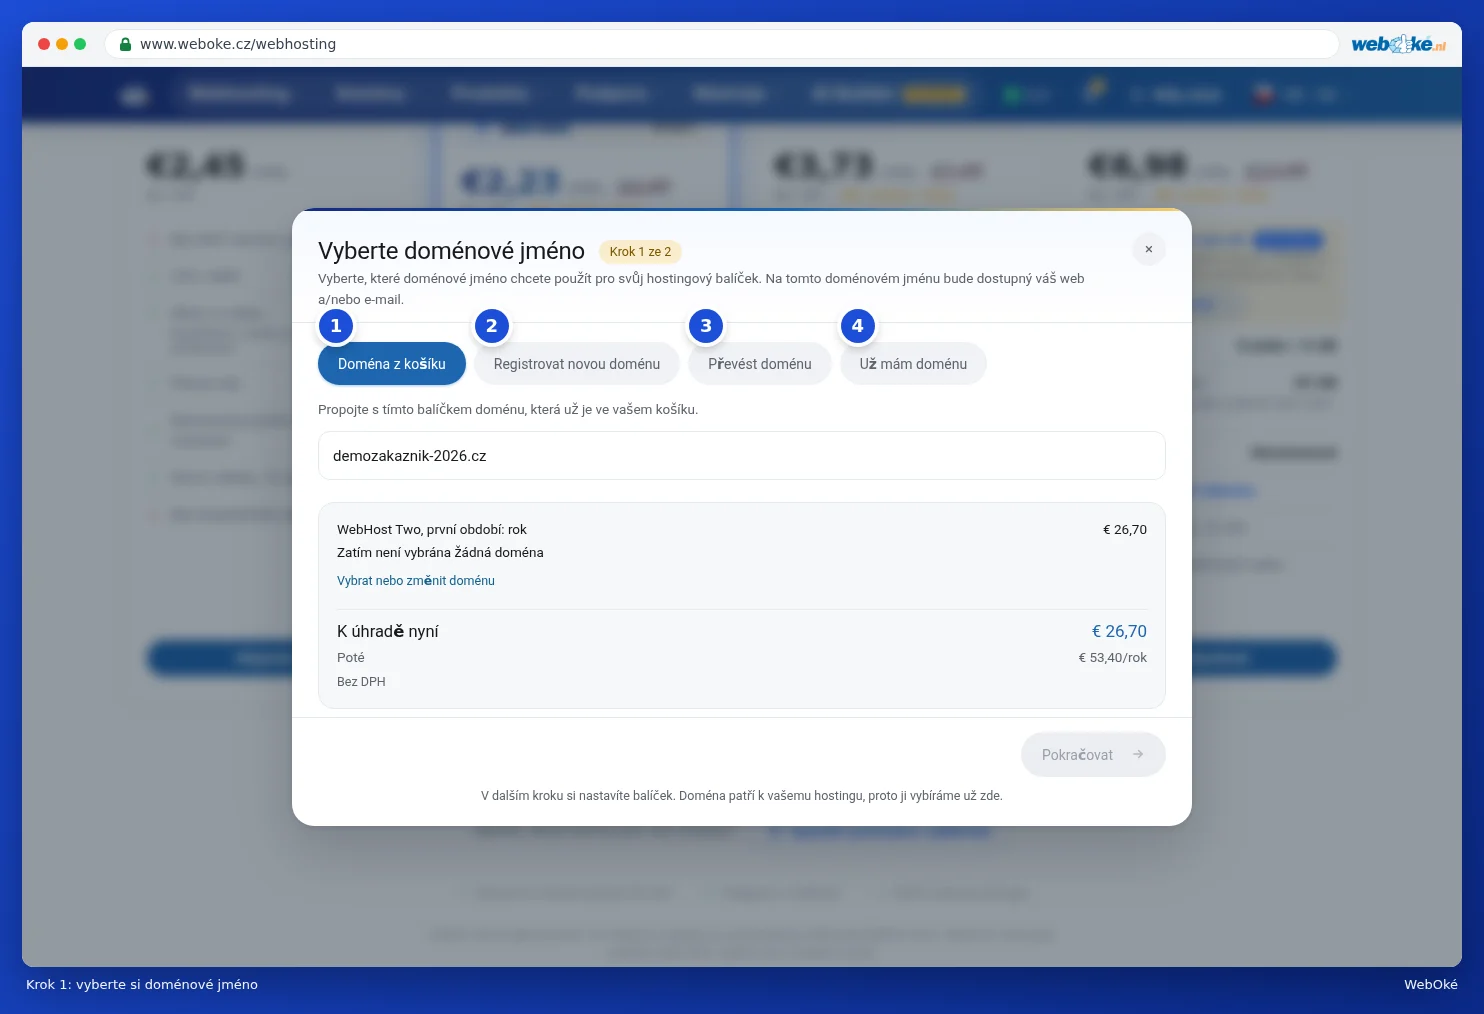Click the WebOké logo in browser bar

(1398, 44)
